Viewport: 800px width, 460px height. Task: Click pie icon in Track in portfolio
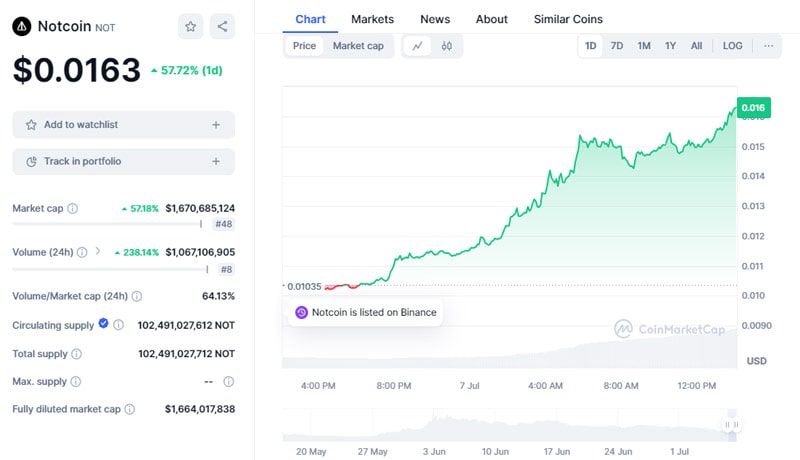click(x=32, y=162)
